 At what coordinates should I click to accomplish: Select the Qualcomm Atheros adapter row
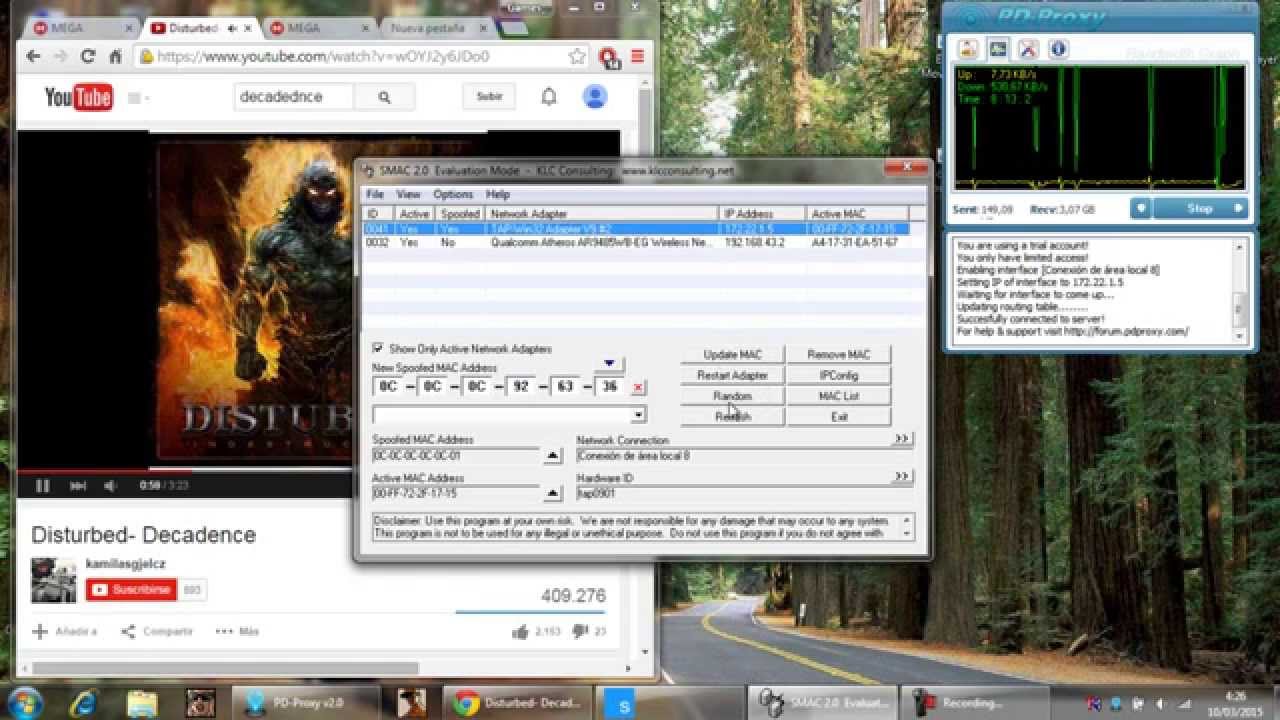click(x=636, y=243)
